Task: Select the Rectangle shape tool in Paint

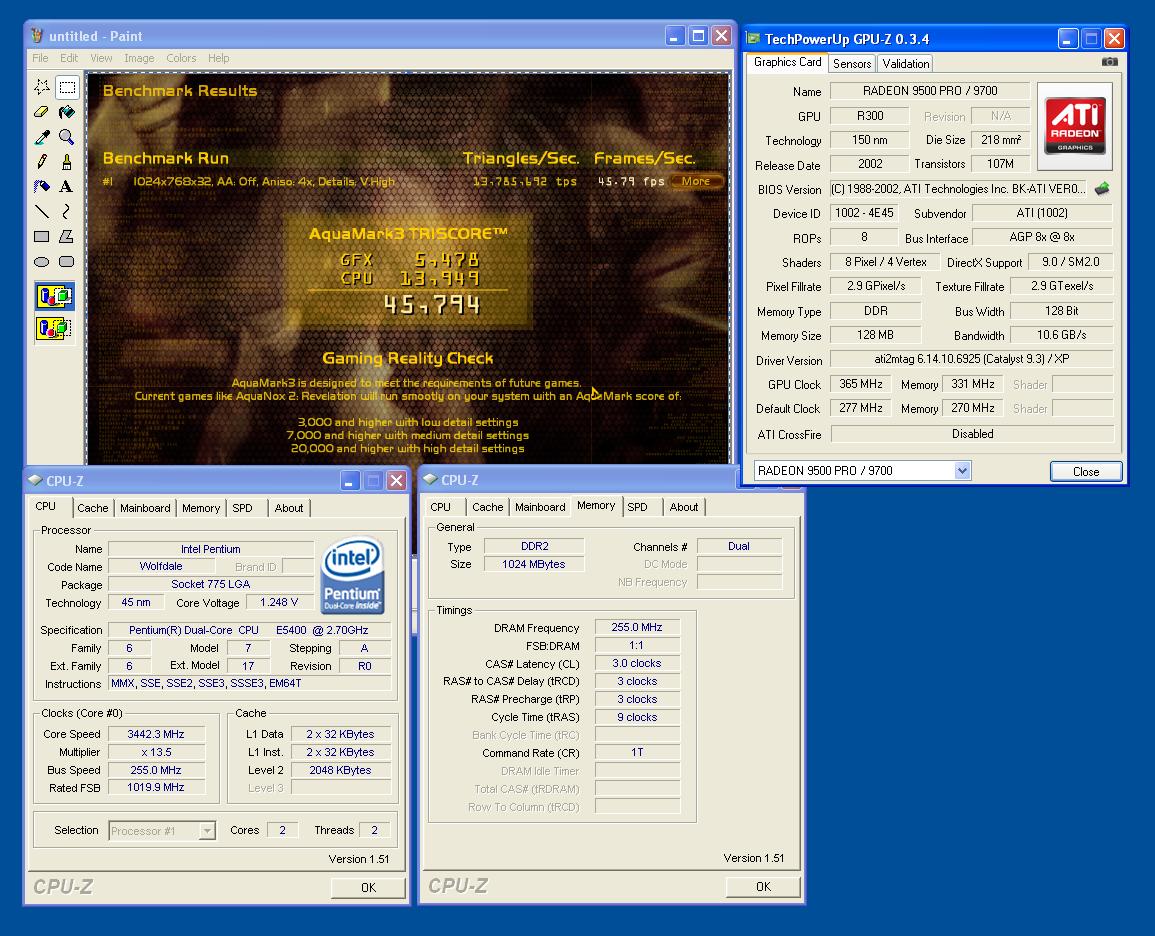Action: [x=42, y=236]
